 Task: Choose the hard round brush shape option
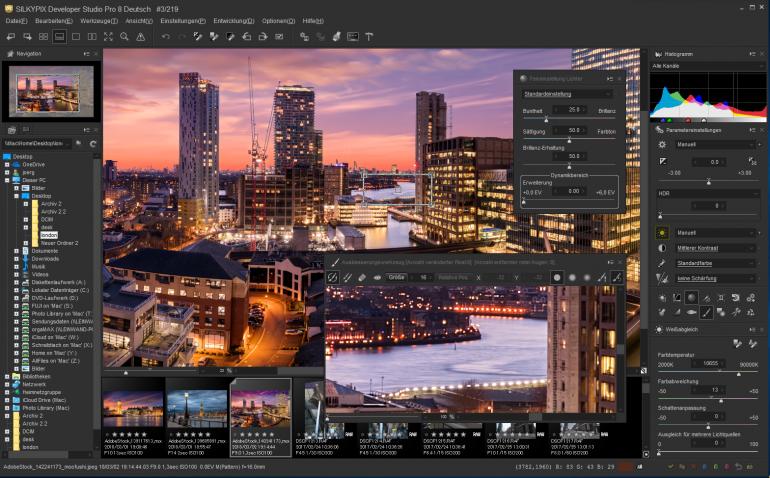557,278
